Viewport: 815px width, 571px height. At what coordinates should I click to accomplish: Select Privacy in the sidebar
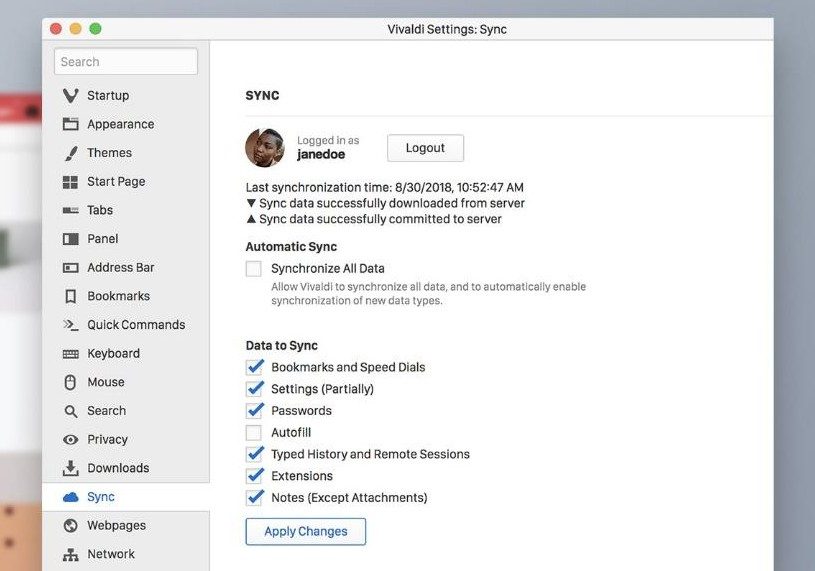(x=126, y=440)
